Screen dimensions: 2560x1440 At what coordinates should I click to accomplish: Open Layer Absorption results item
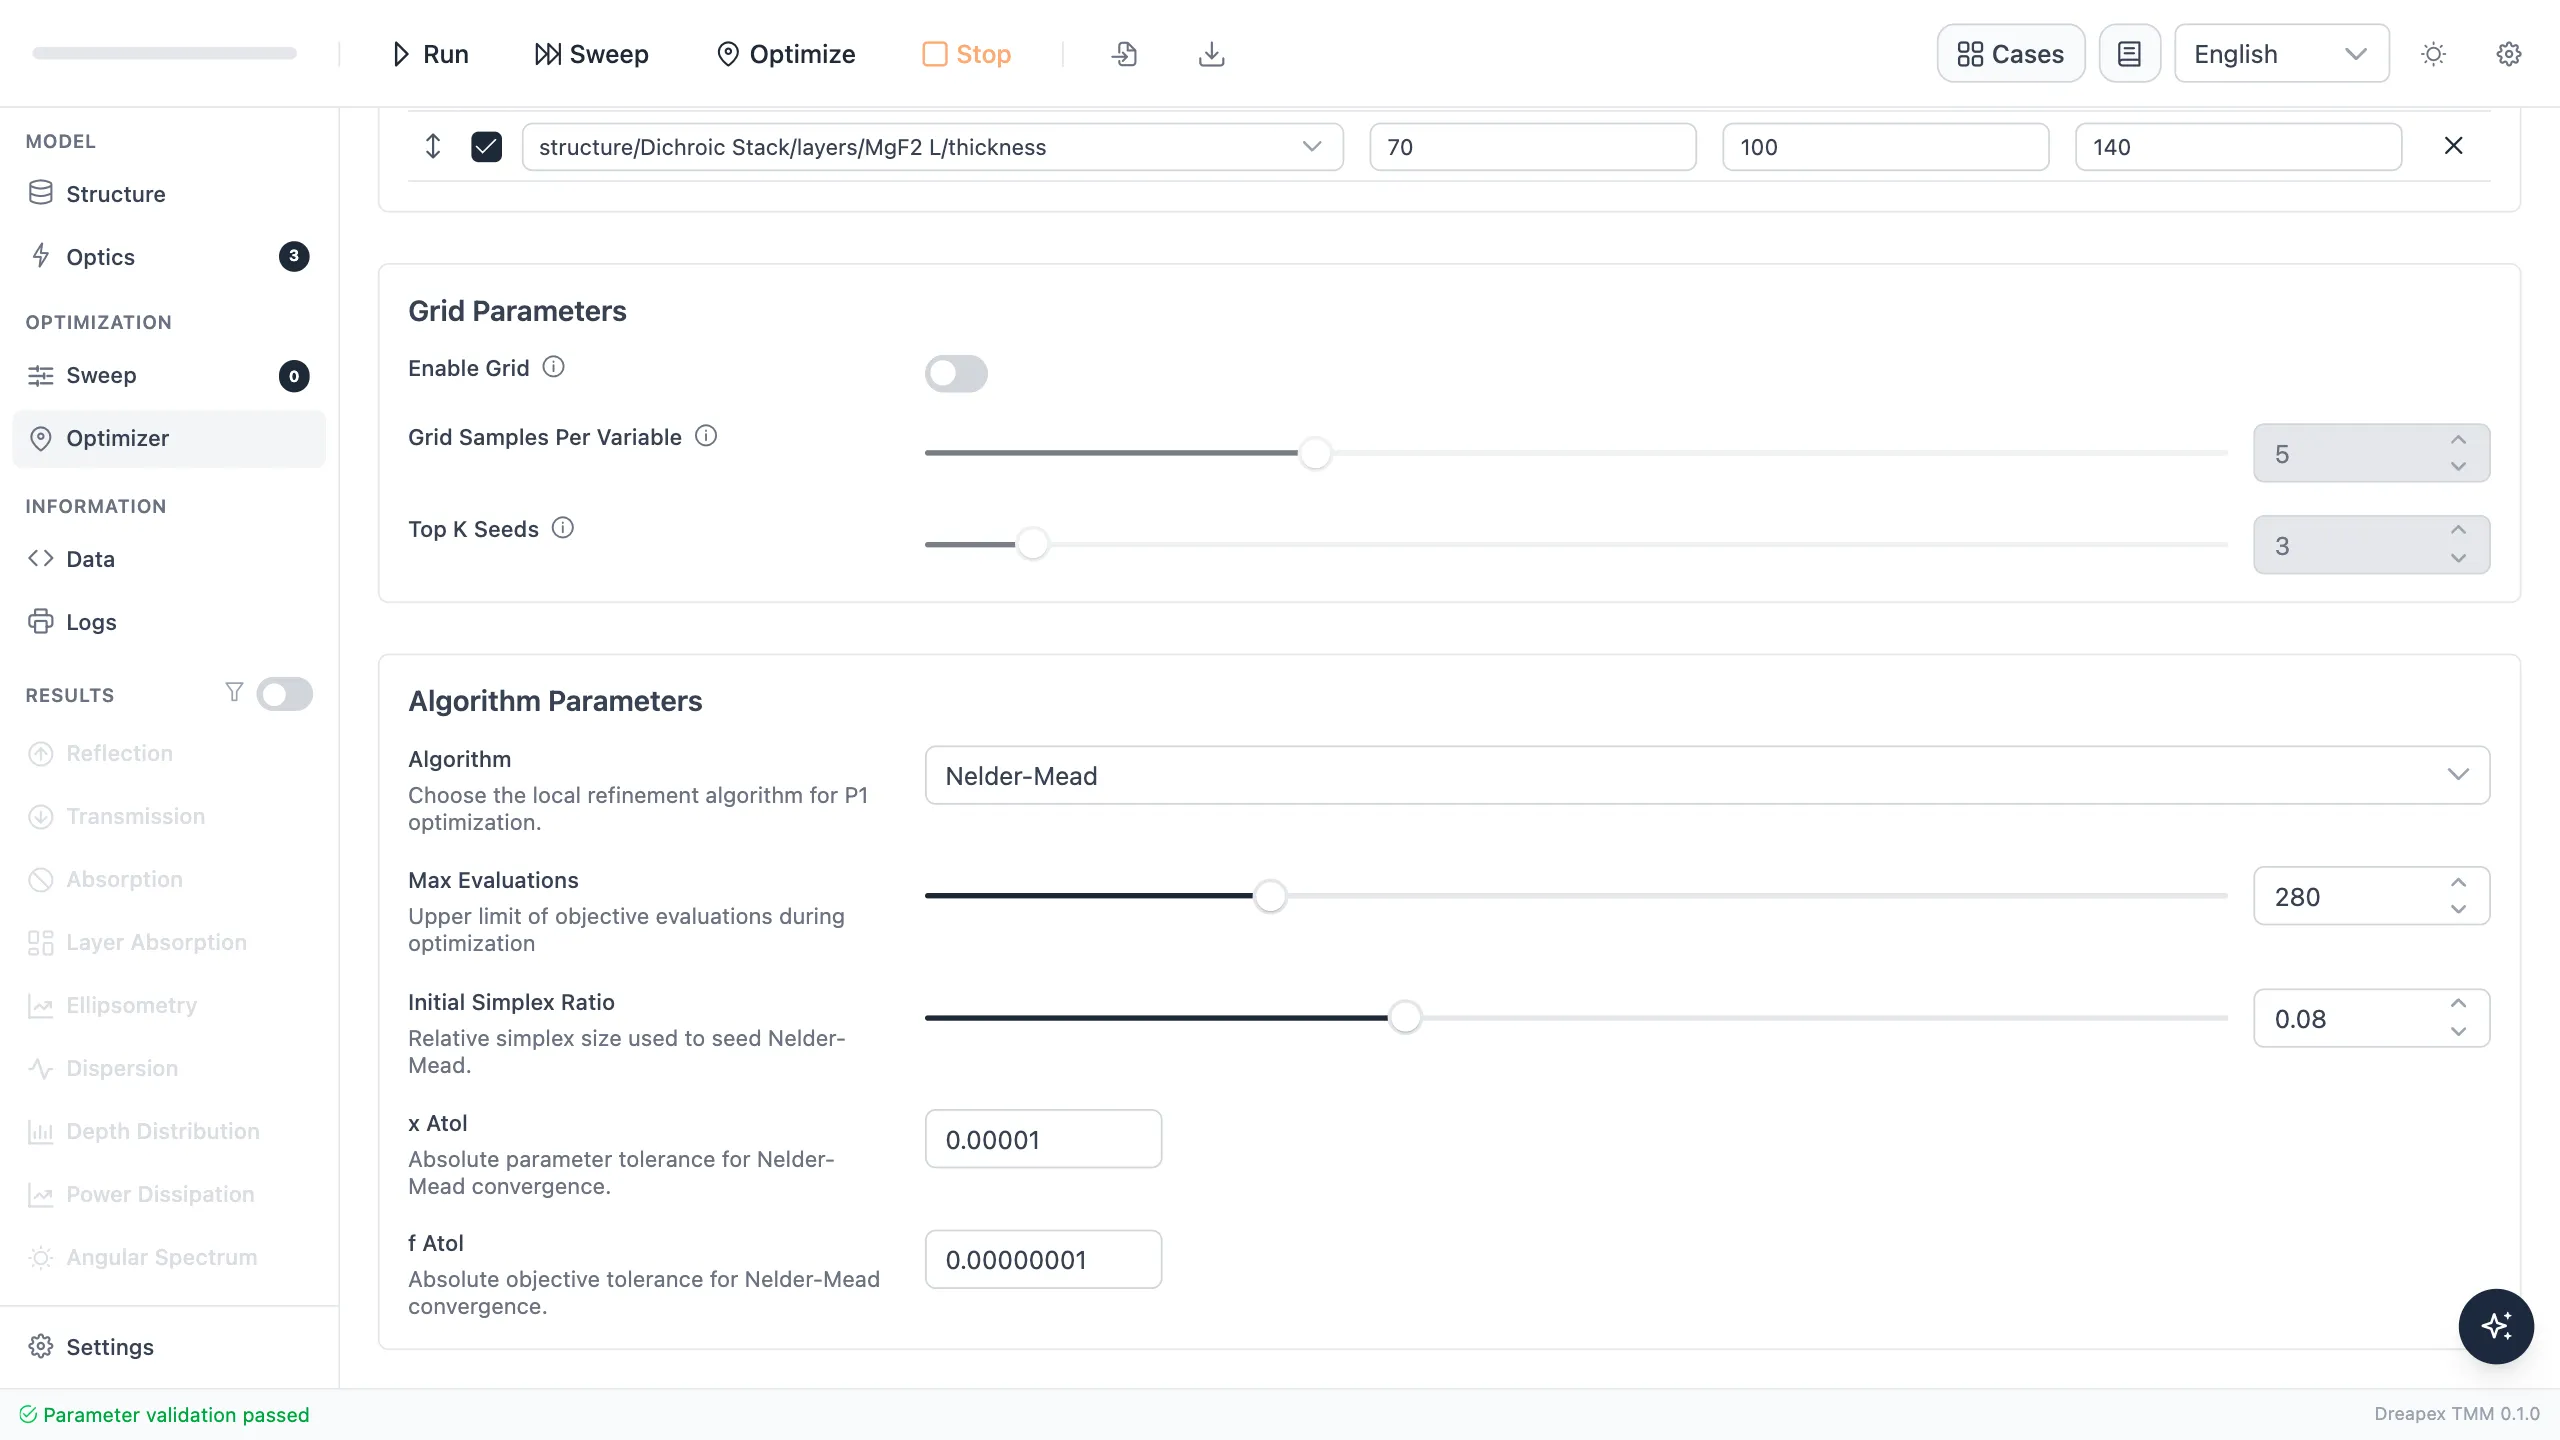(169, 943)
